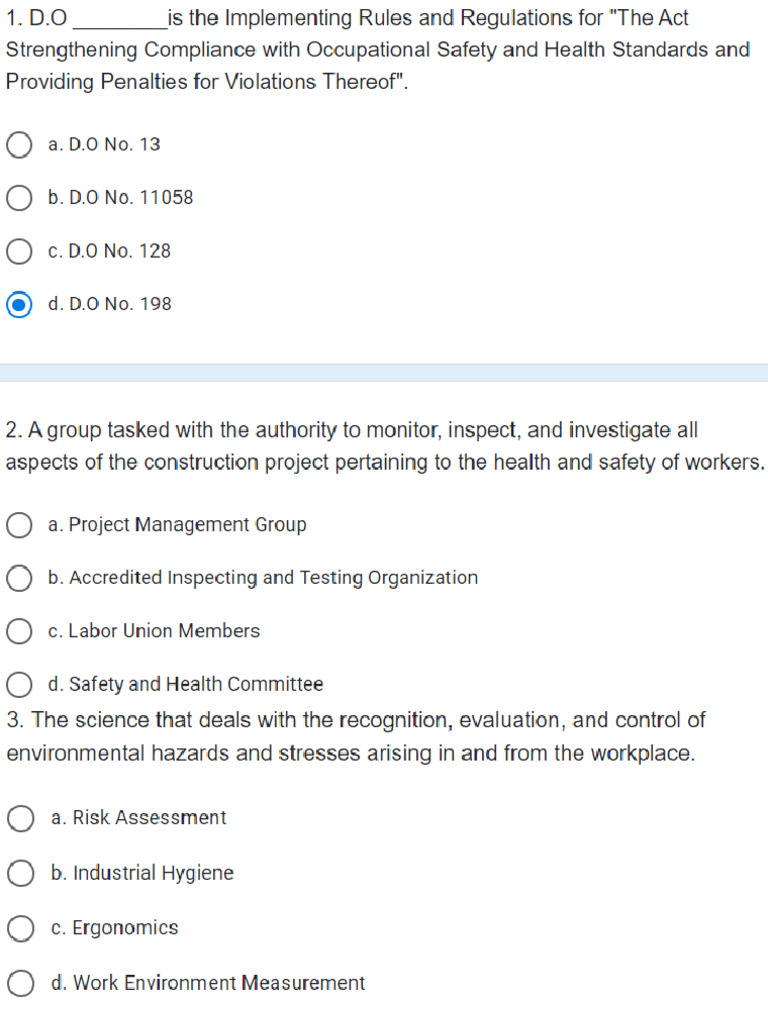Viewport: 768px width, 1024px height.
Task: Click question 2 text about monitoring group
Action: [x=385, y=446]
